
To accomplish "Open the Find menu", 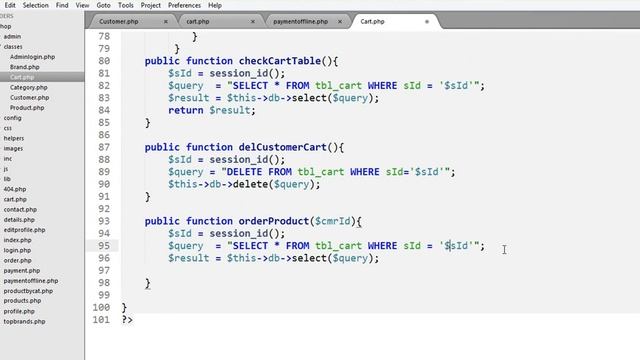I will point(62,5).
